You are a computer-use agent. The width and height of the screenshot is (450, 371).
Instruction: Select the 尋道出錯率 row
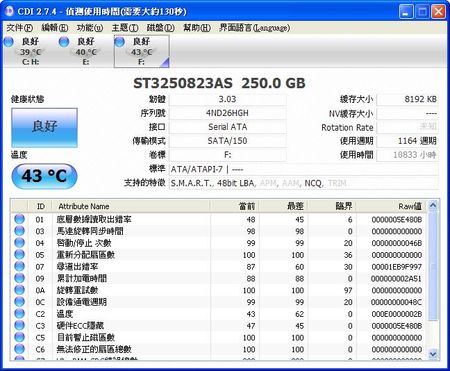click(219, 267)
